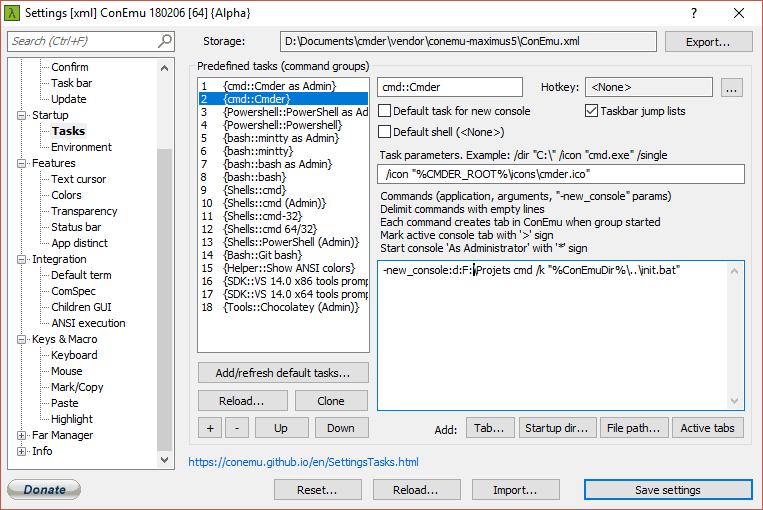Screen dimensions: 763x510
Task: Open Mark/Copy settings page
Action: (77, 387)
